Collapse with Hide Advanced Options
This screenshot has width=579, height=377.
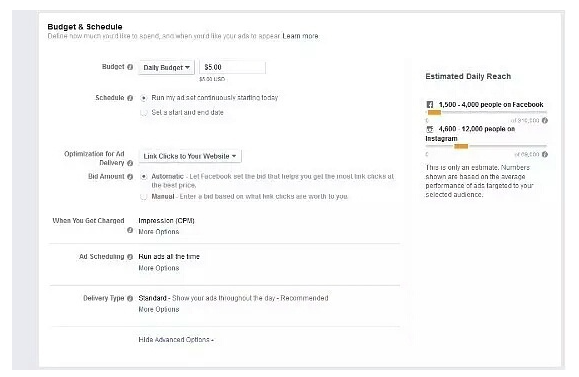pyautogui.click(x=176, y=340)
